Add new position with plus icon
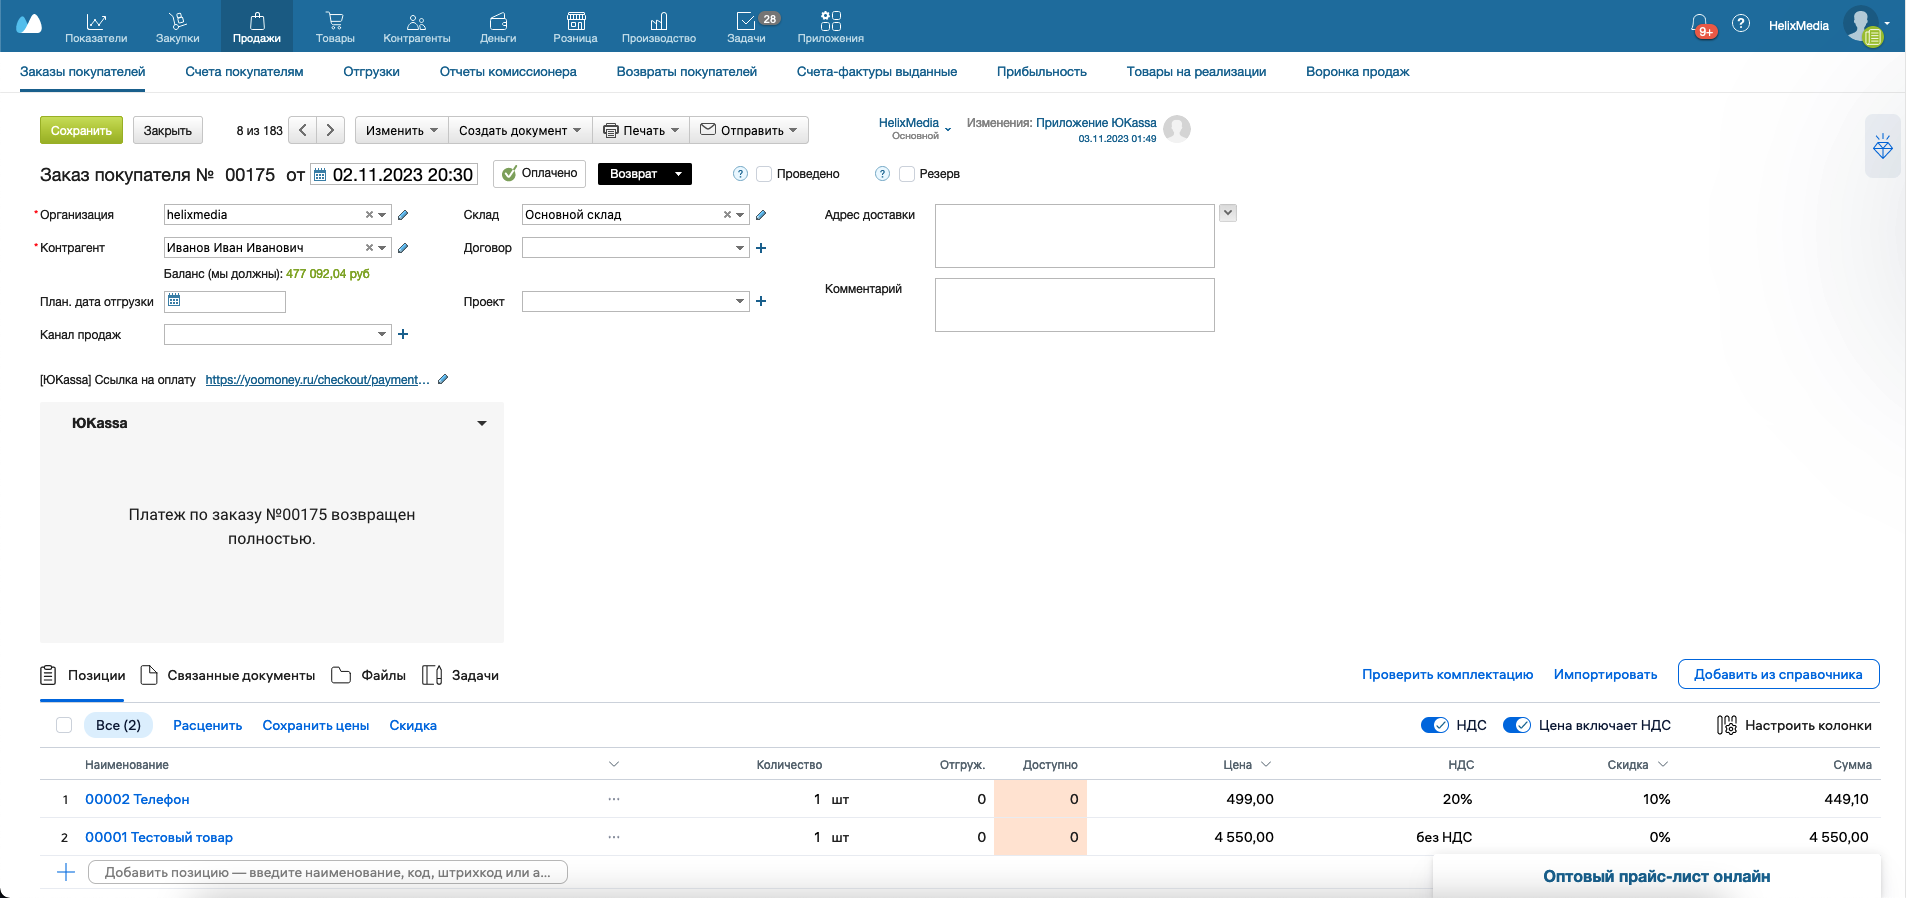 (66, 872)
